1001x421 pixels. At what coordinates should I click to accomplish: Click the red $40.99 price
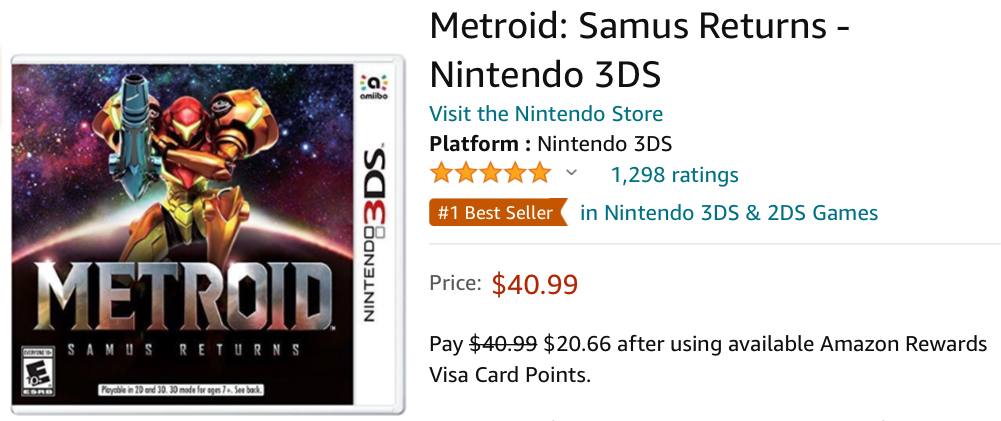(x=534, y=284)
